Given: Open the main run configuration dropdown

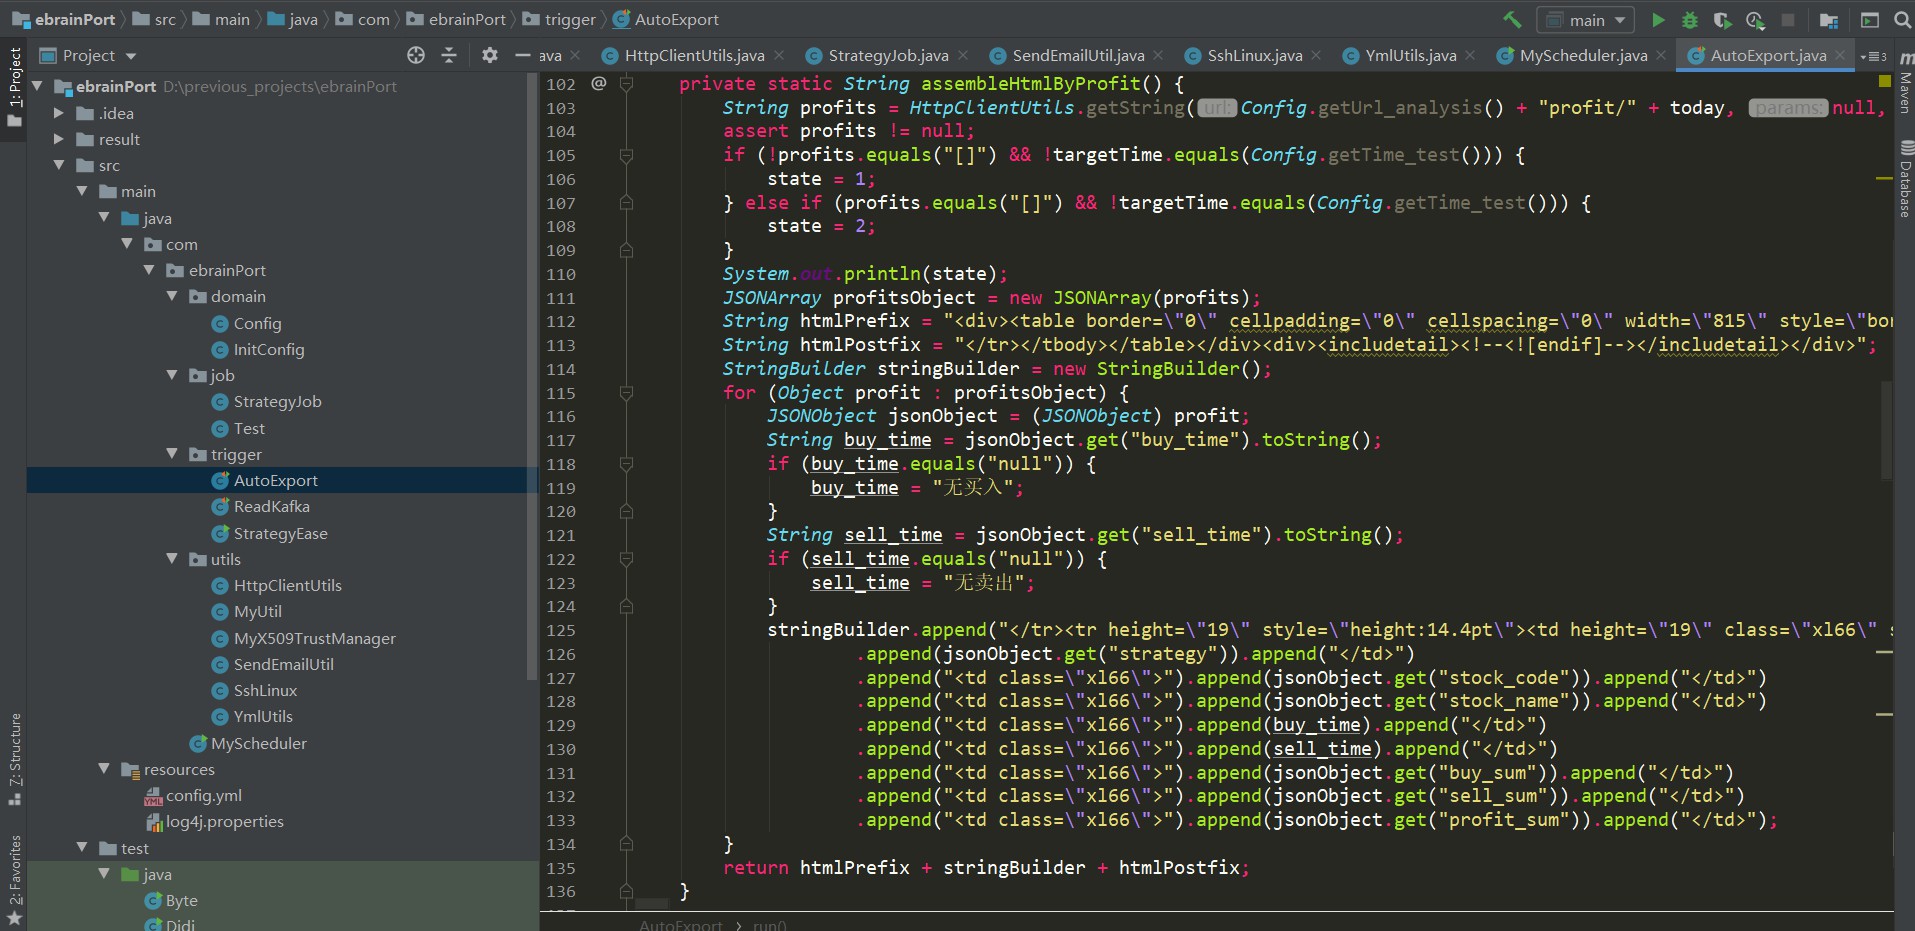Looking at the screenshot, I should (1585, 20).
